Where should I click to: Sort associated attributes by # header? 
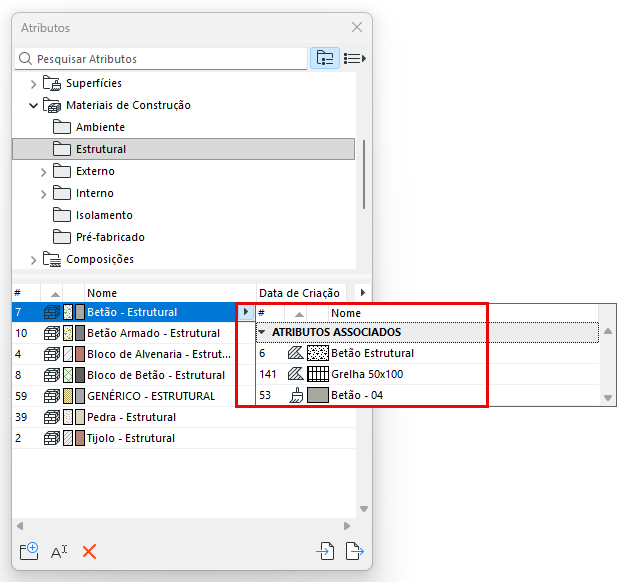(270, 313)
